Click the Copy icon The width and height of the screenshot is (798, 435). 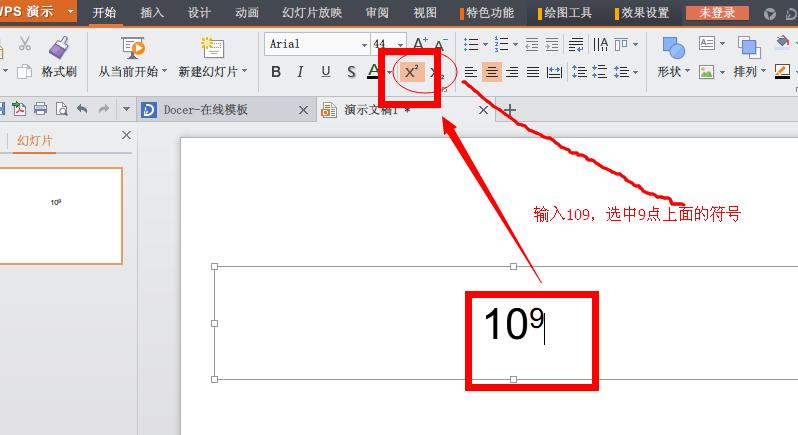(x=24, y=72)
